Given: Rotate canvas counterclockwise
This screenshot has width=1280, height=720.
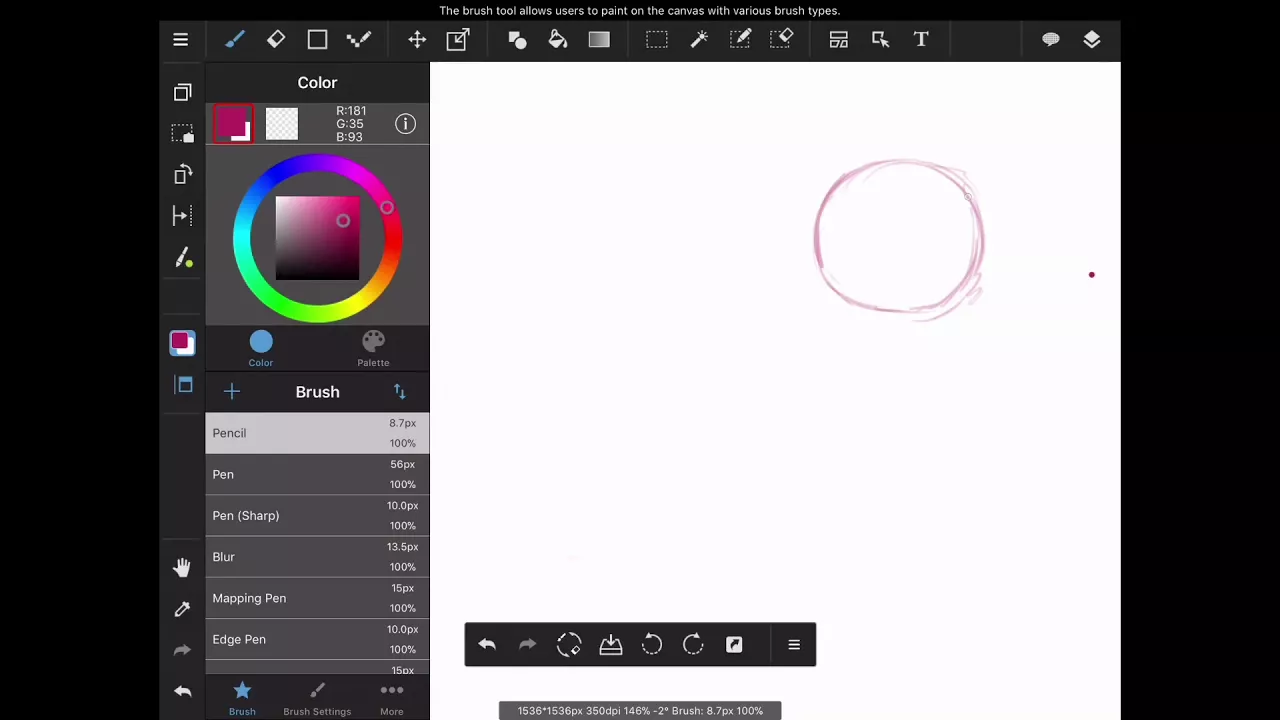Looking at the screenshot, I should coord(652,645).
